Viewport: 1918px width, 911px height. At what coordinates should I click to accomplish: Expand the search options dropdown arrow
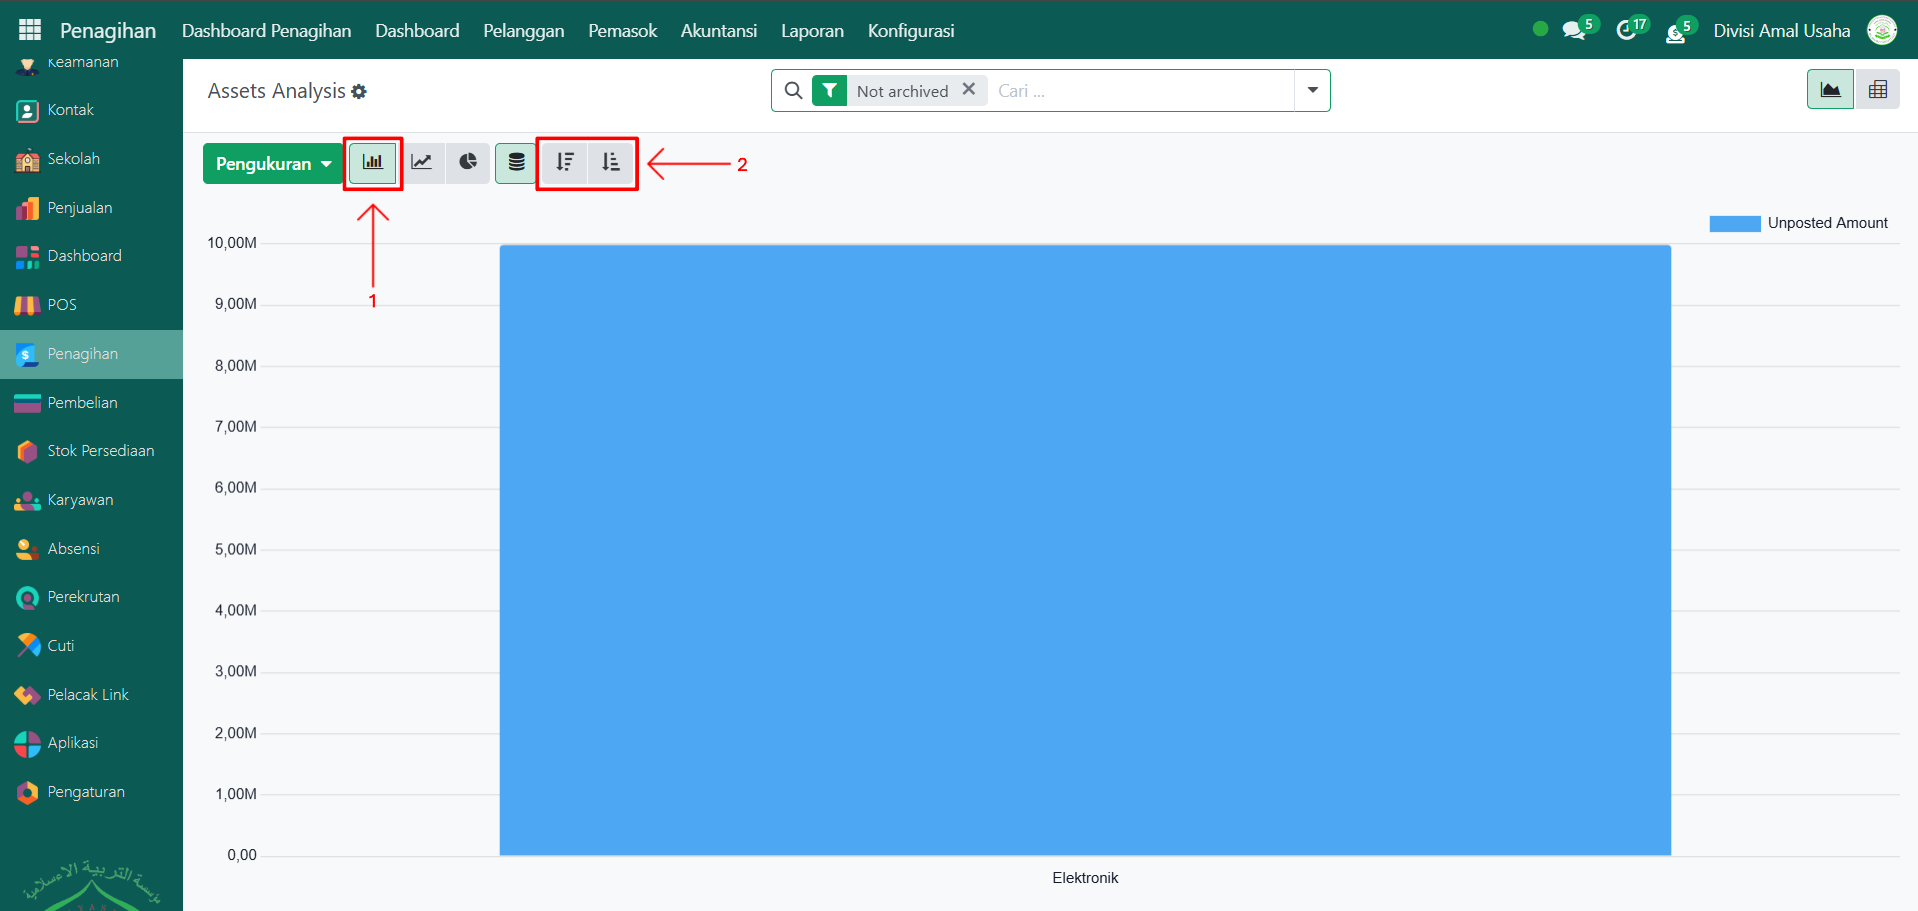pyautogui.click(x=1312, y=90)
